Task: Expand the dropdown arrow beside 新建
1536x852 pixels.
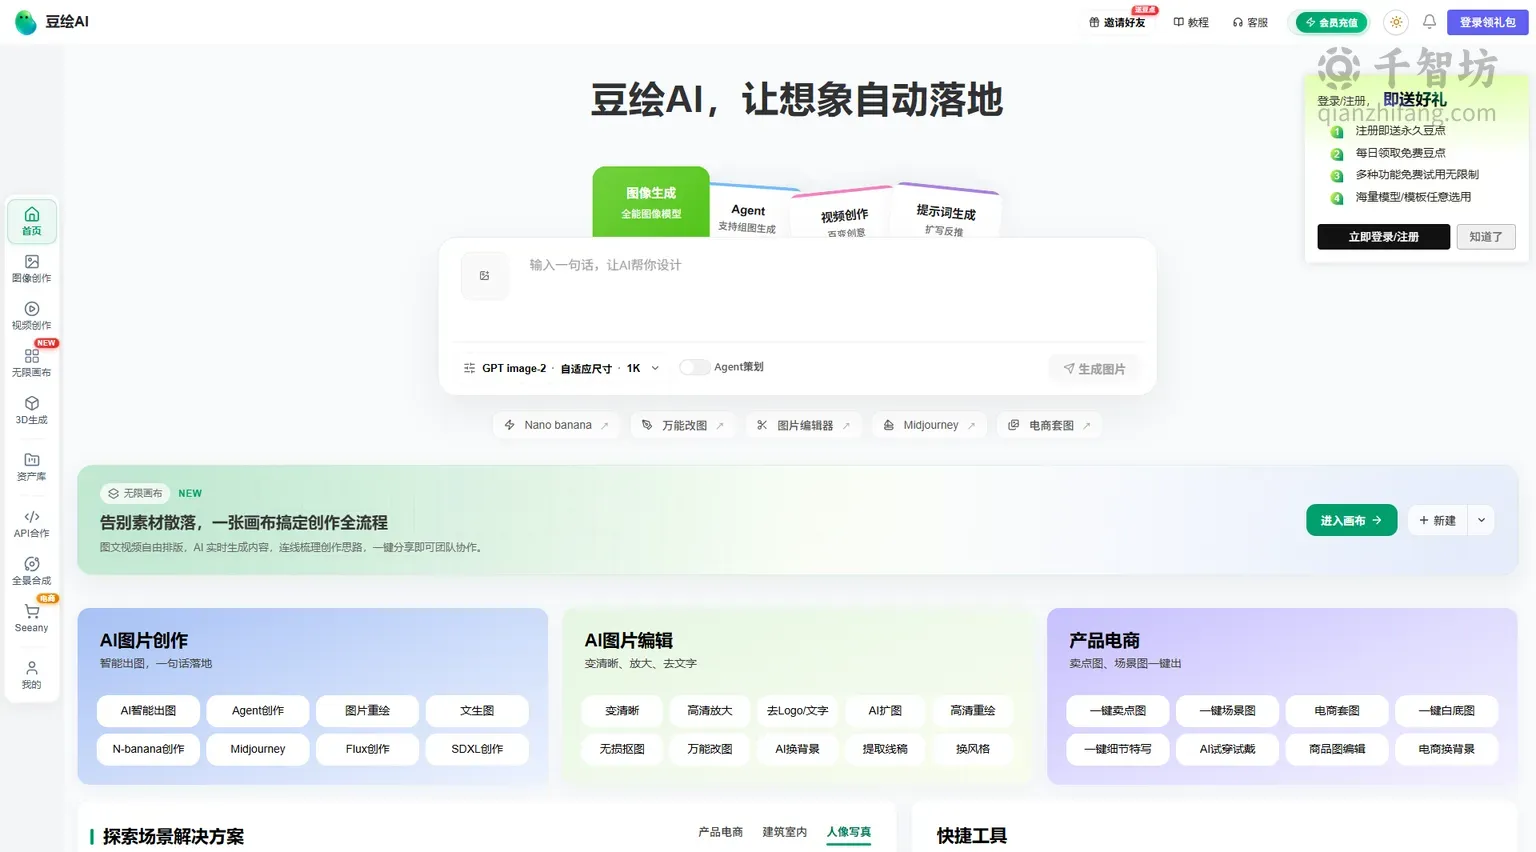Action: 1481,520
